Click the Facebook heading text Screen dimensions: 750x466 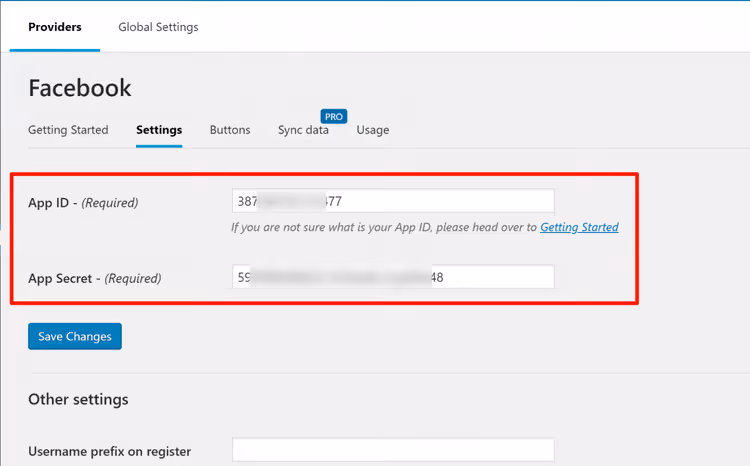tap(79, 88)
